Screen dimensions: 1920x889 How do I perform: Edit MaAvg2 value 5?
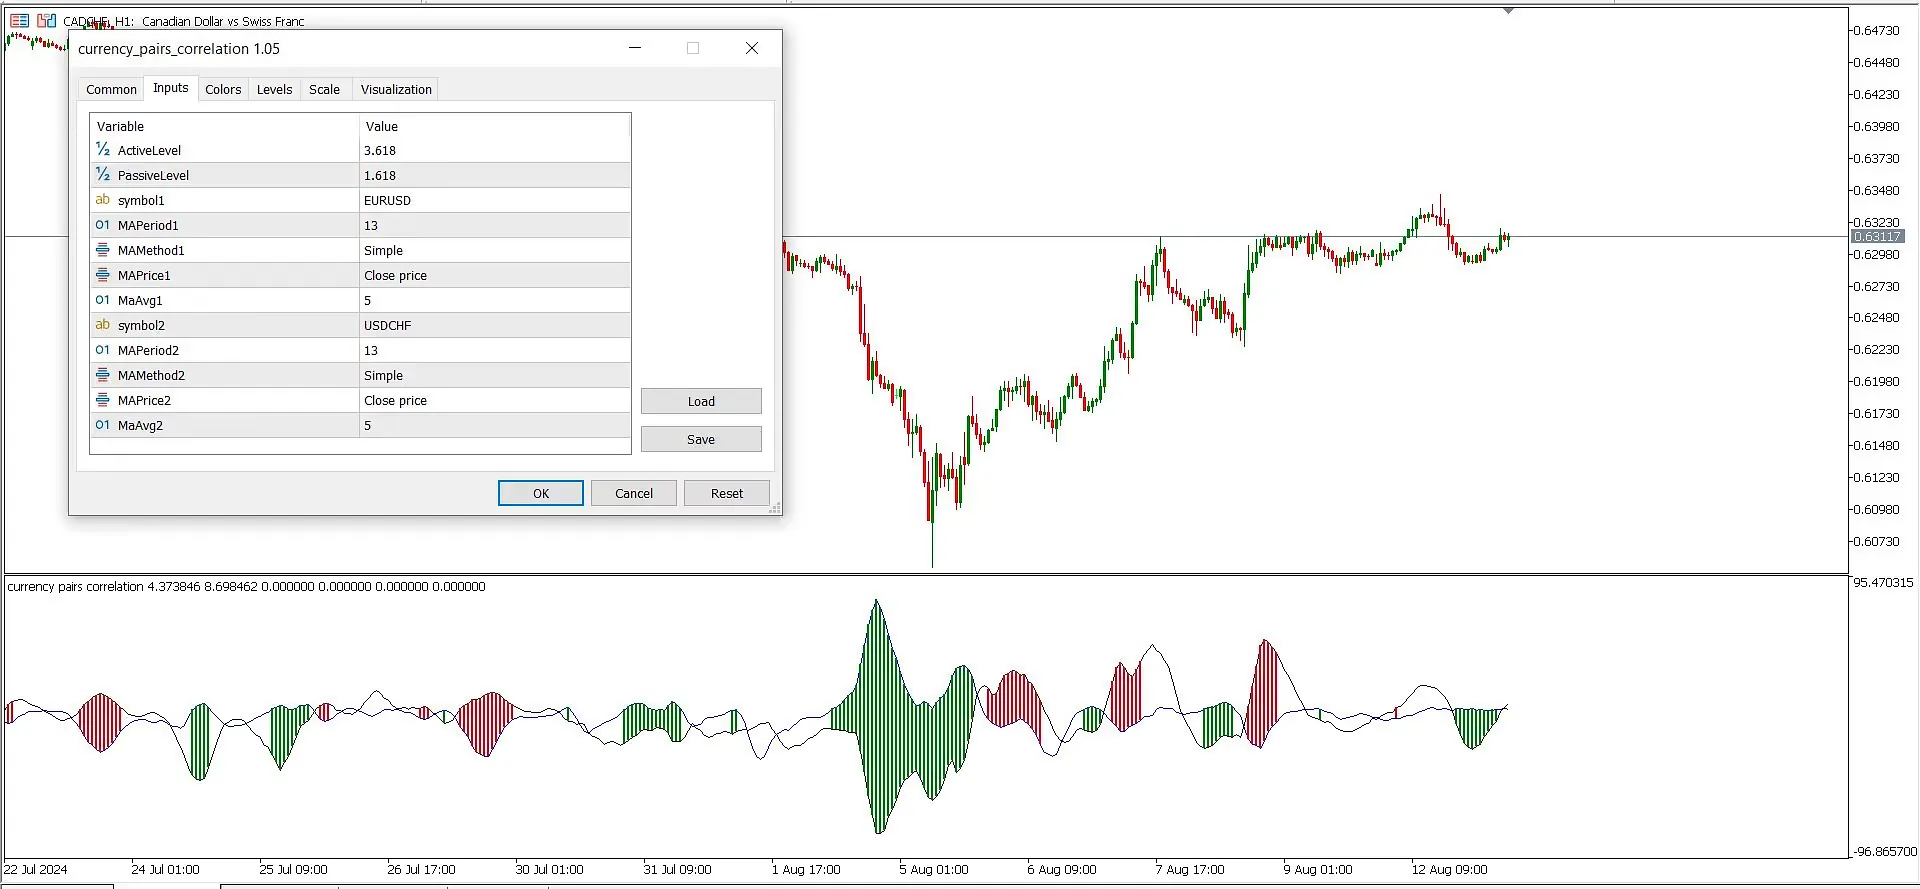coord(495,425)
